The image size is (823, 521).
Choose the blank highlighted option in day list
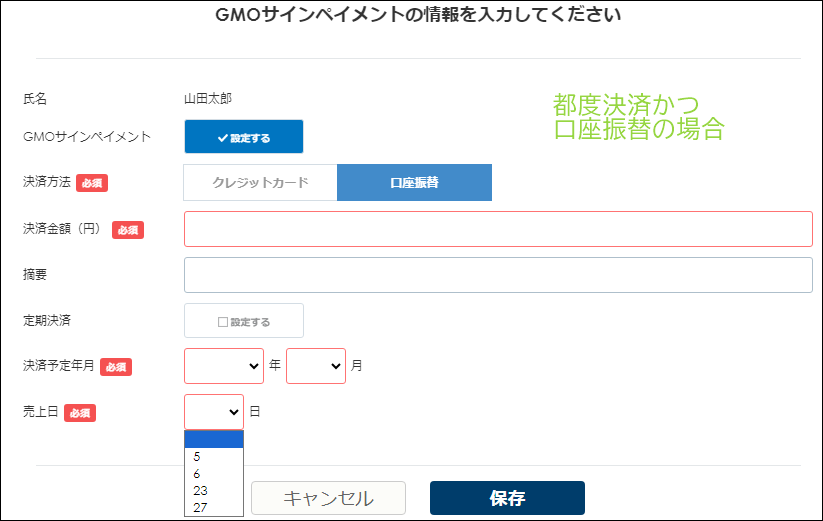214,440
